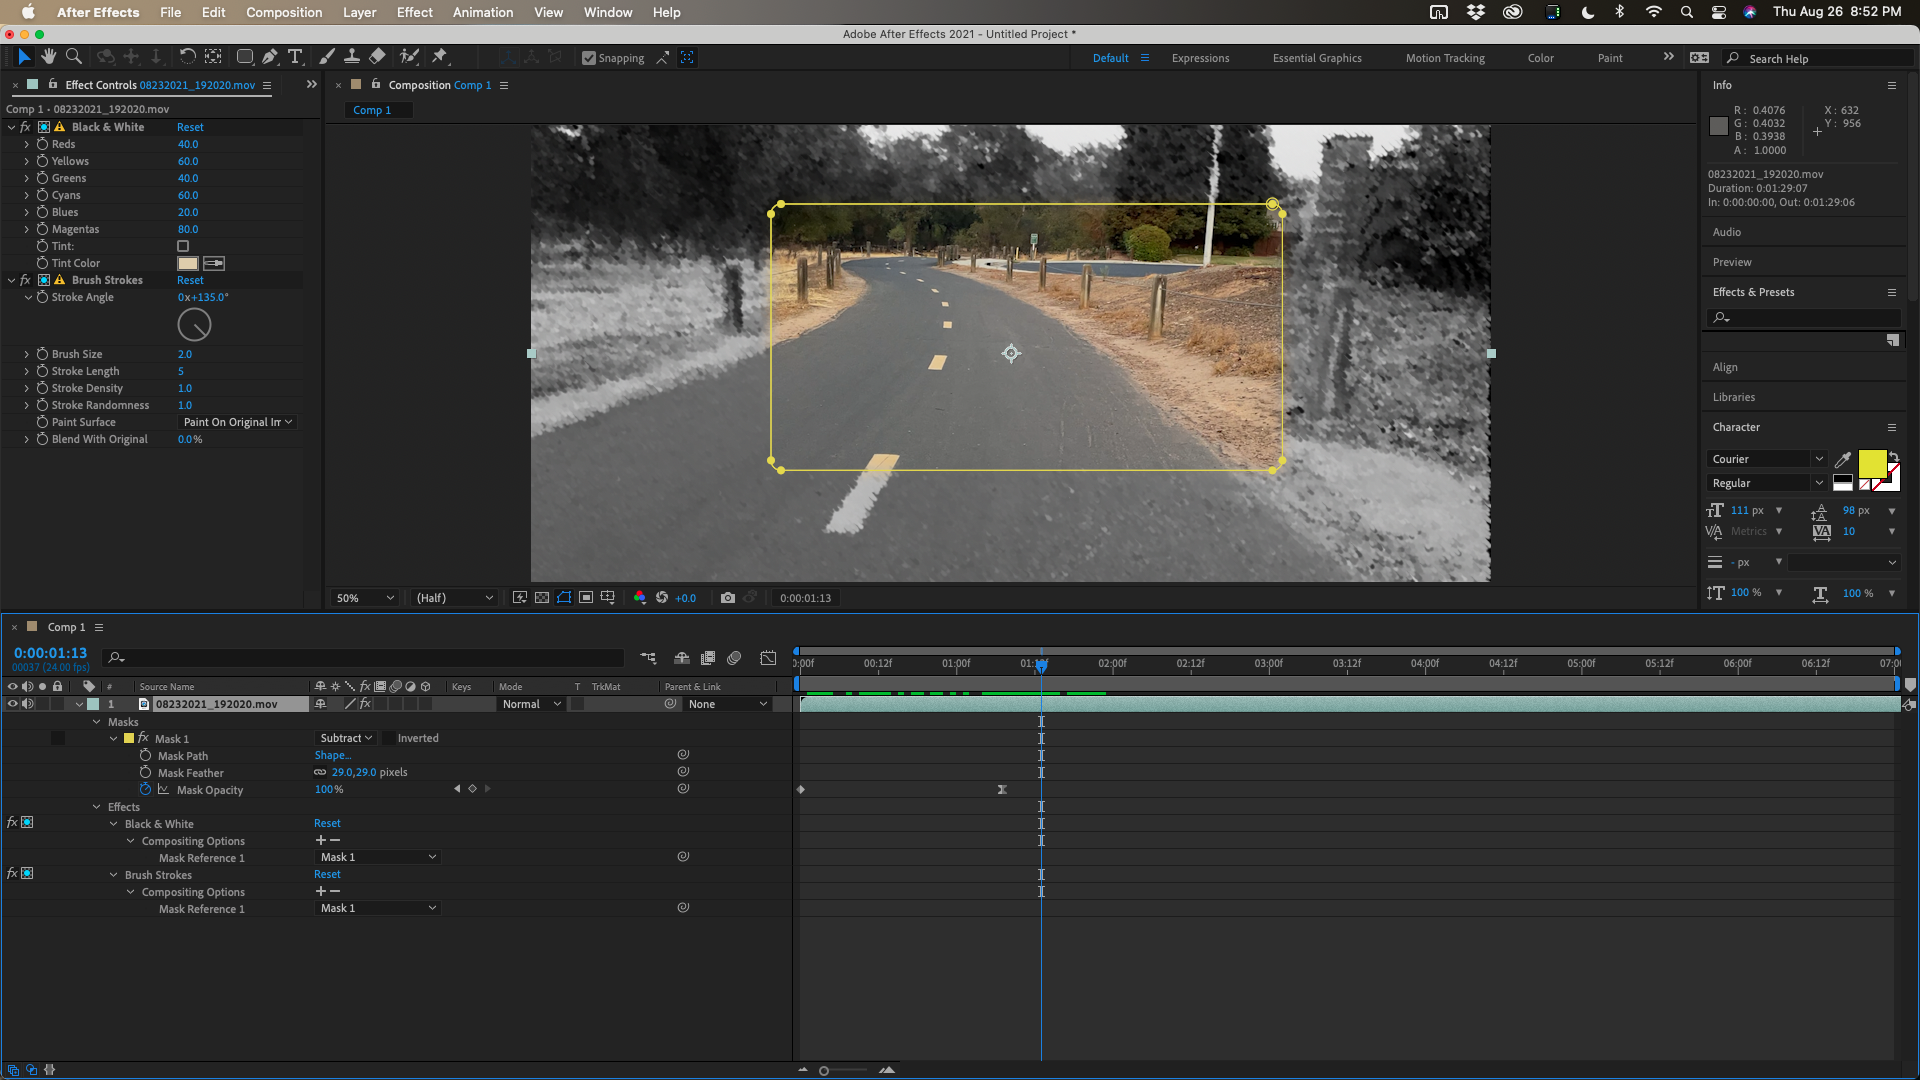Click the yellow text fill color swatch
Screen dimensions: 1920x1080
click(x=1871, y=464)
